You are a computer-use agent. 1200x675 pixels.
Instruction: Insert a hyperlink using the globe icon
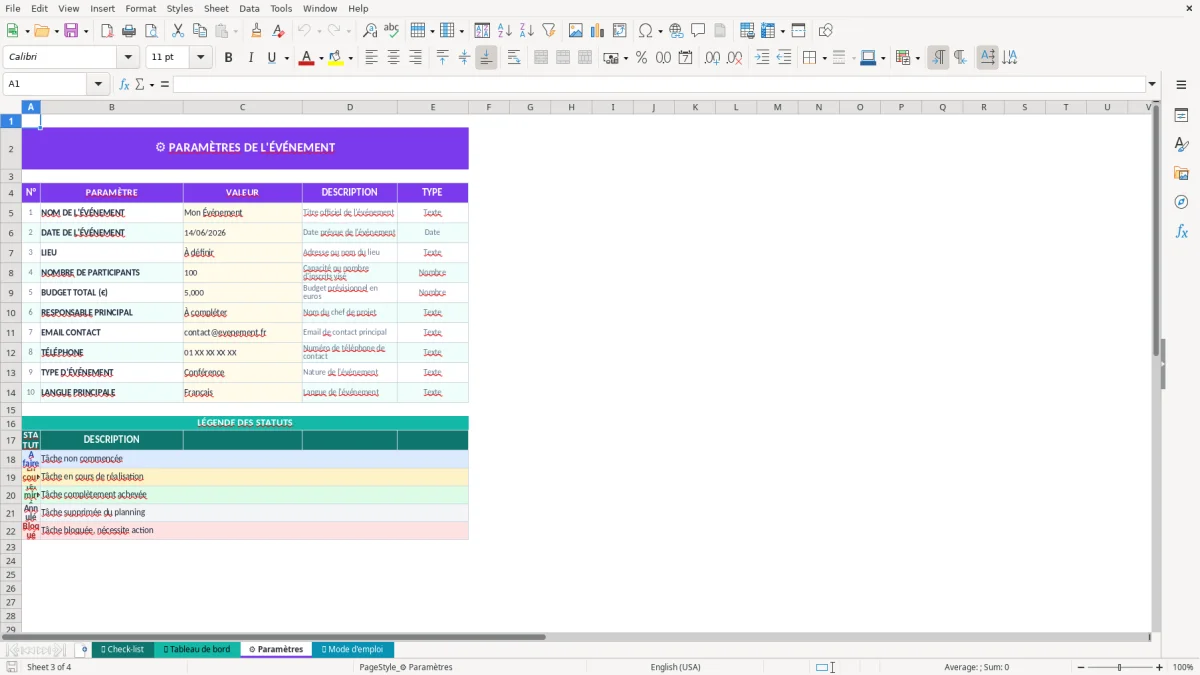[x=676, y=31]
